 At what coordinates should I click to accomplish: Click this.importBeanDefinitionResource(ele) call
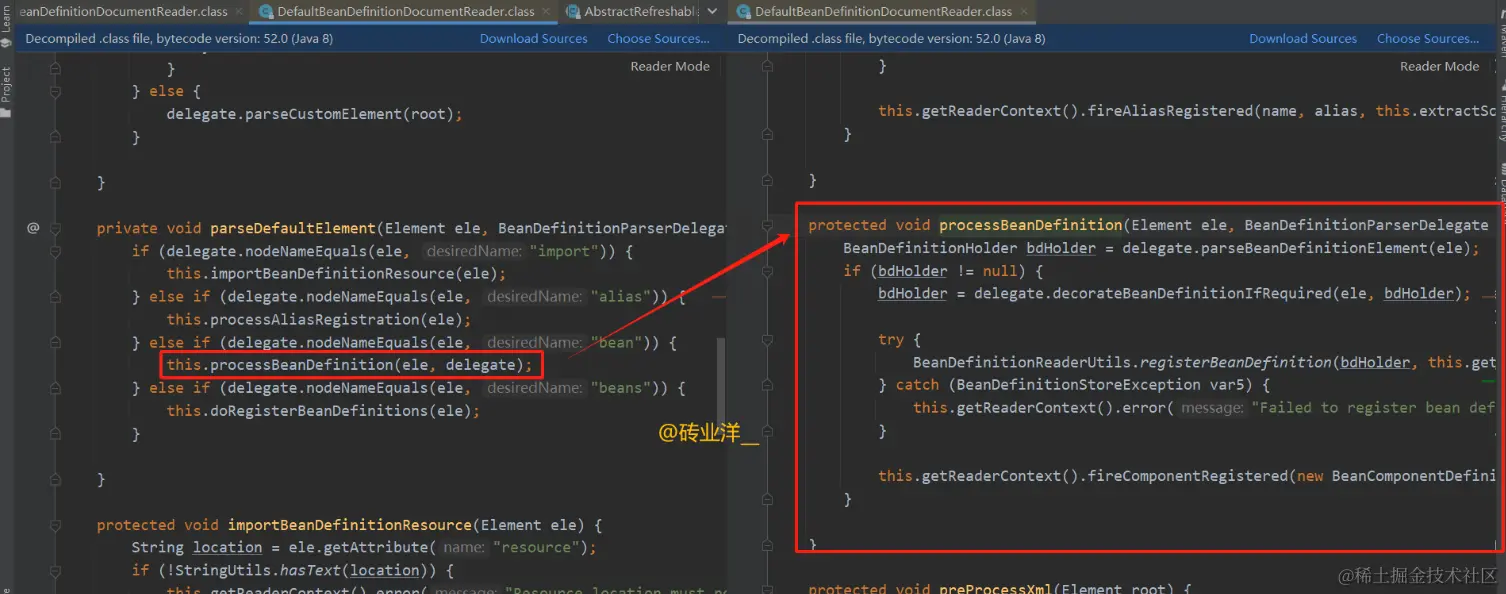click(x=336, y=274)
